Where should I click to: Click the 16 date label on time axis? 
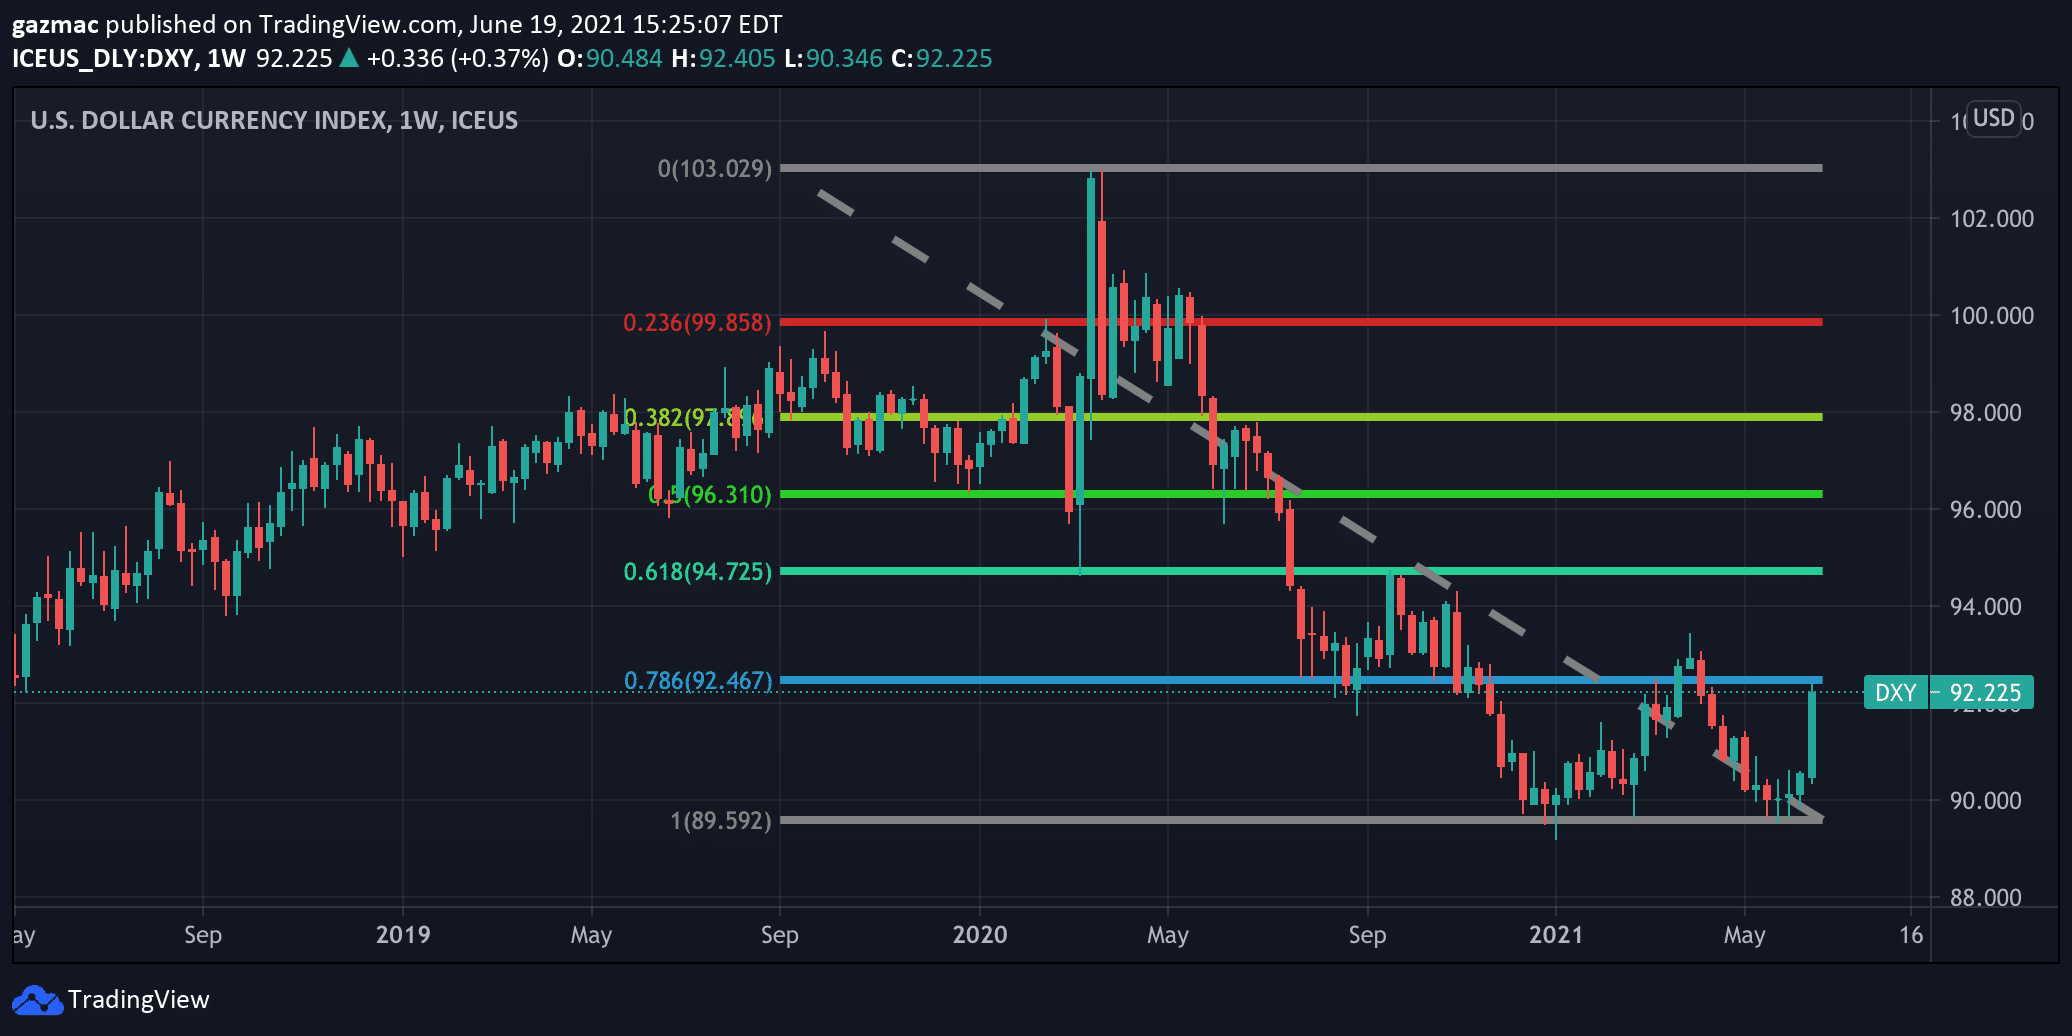click(x=1911, y=934)
